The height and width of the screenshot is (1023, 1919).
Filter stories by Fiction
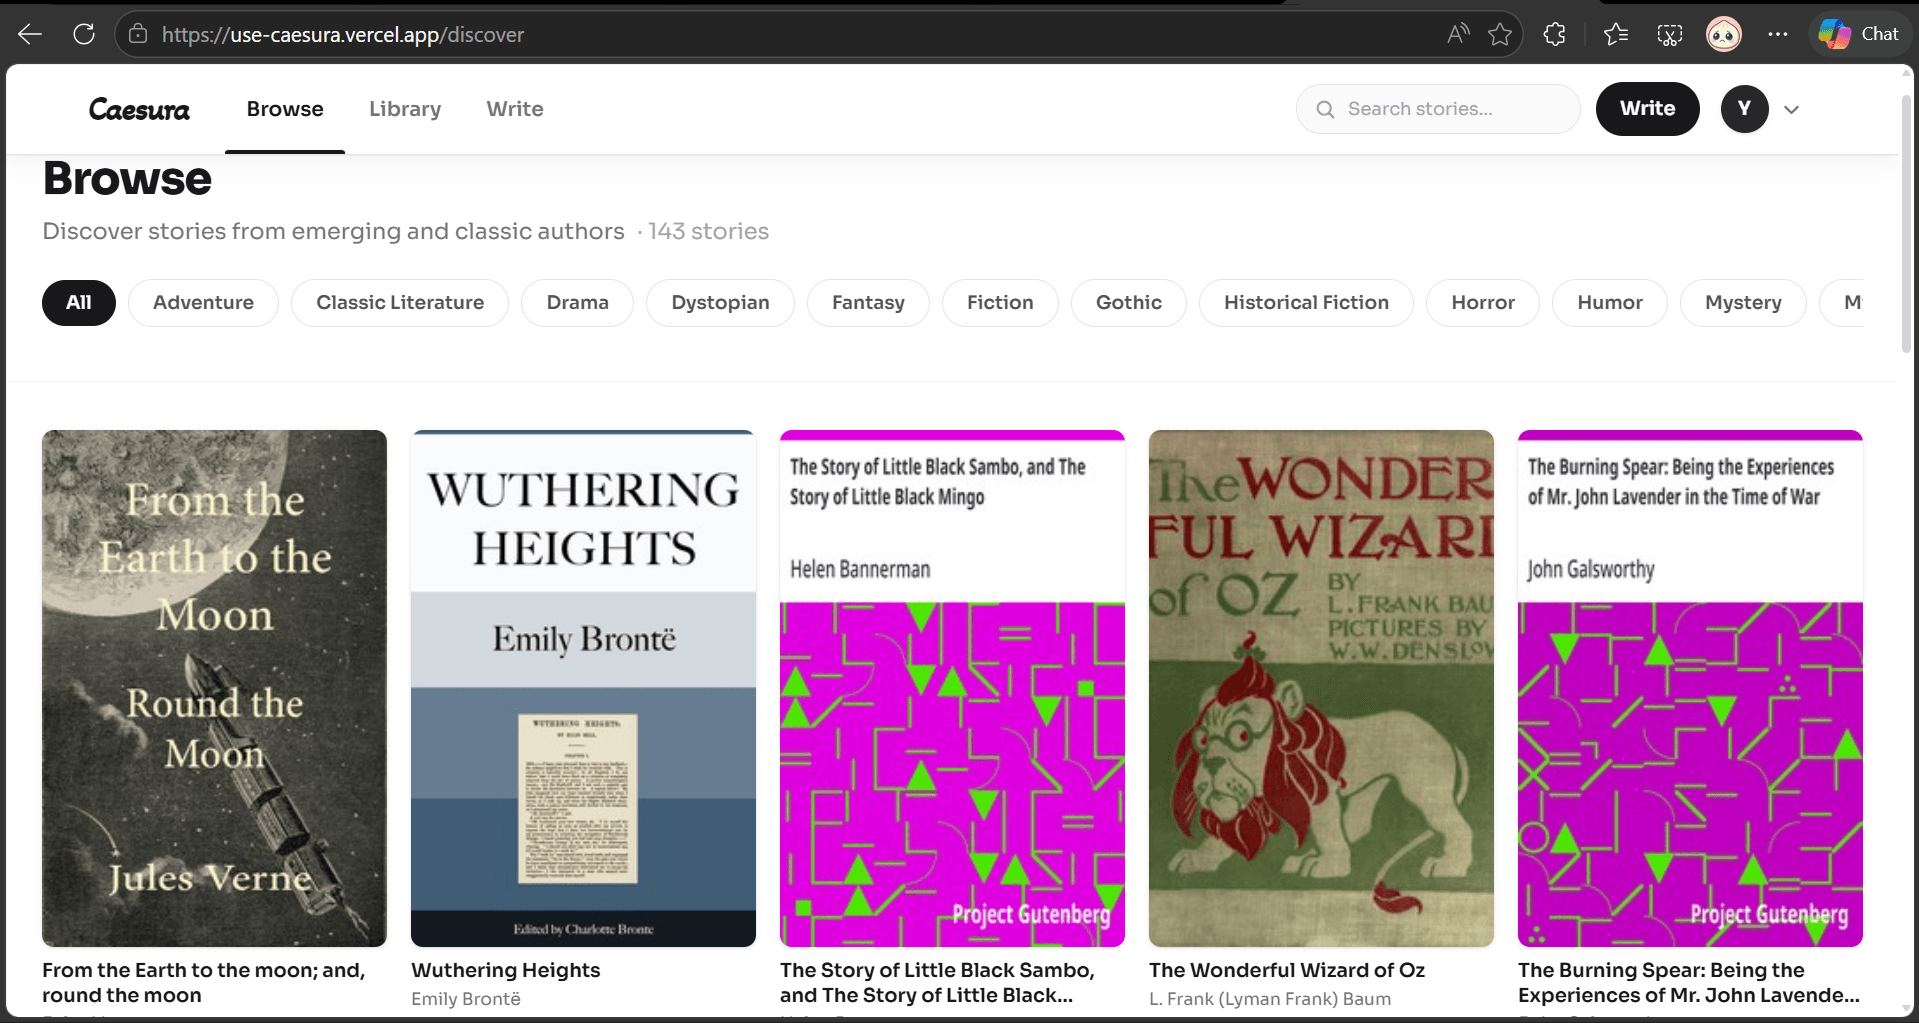click(x=1000, y=303)
